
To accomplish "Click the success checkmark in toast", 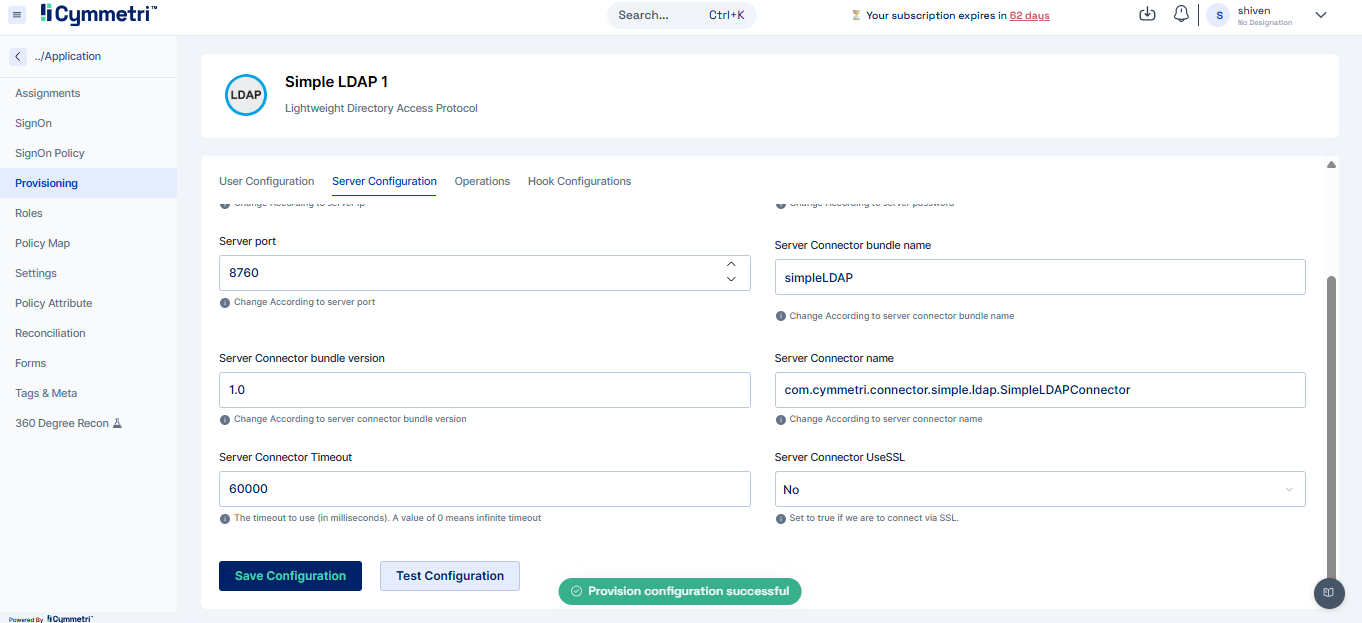I will (x=576, y=591).
